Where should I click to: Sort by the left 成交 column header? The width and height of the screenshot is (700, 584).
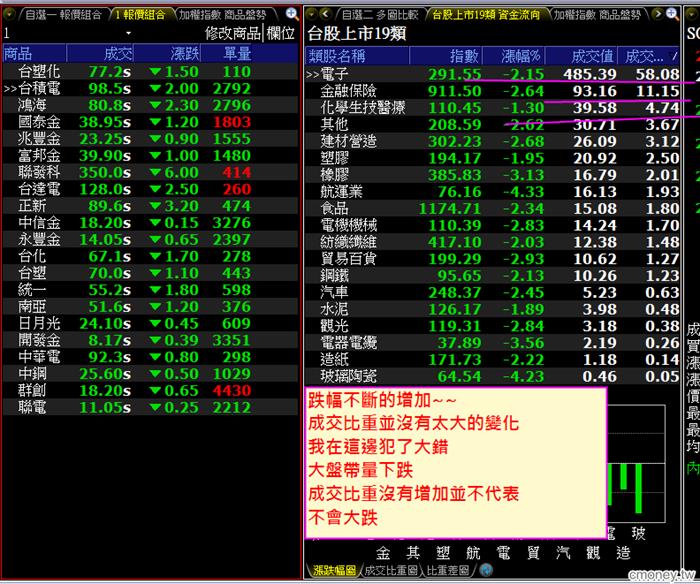click(100, 54)
